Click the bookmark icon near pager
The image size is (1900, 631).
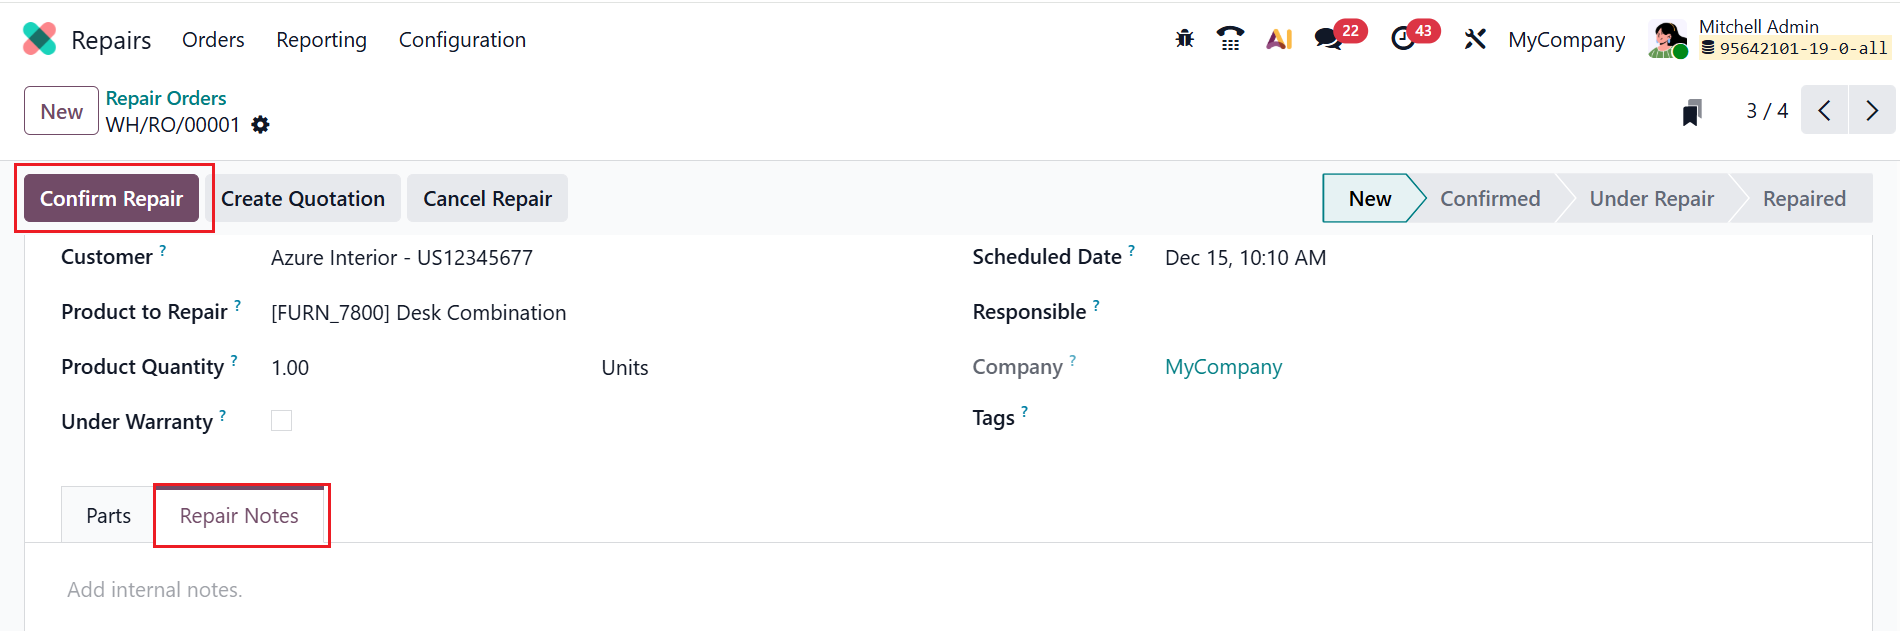click(x=1692, y=112)
